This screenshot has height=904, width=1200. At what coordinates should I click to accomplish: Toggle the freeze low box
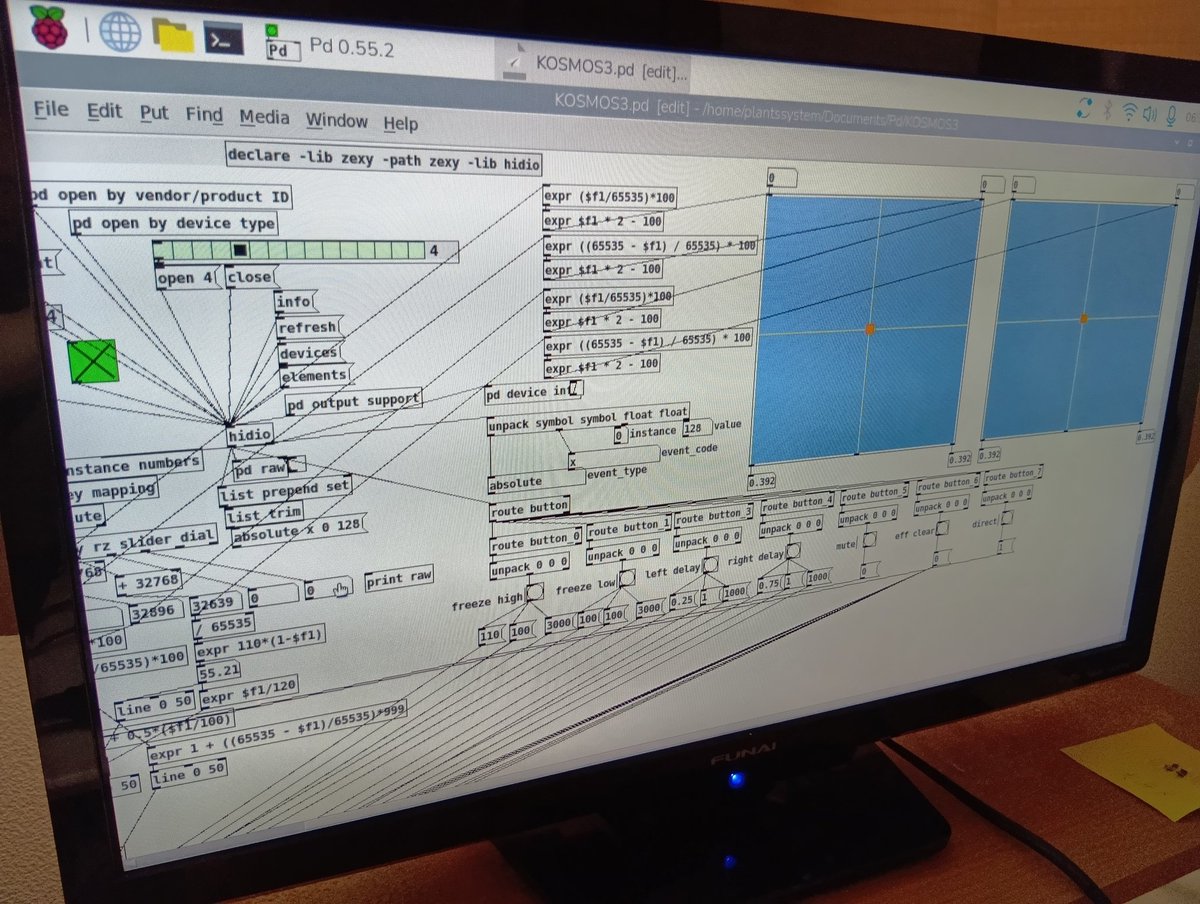pyautogui.click(x=627, y=578)
